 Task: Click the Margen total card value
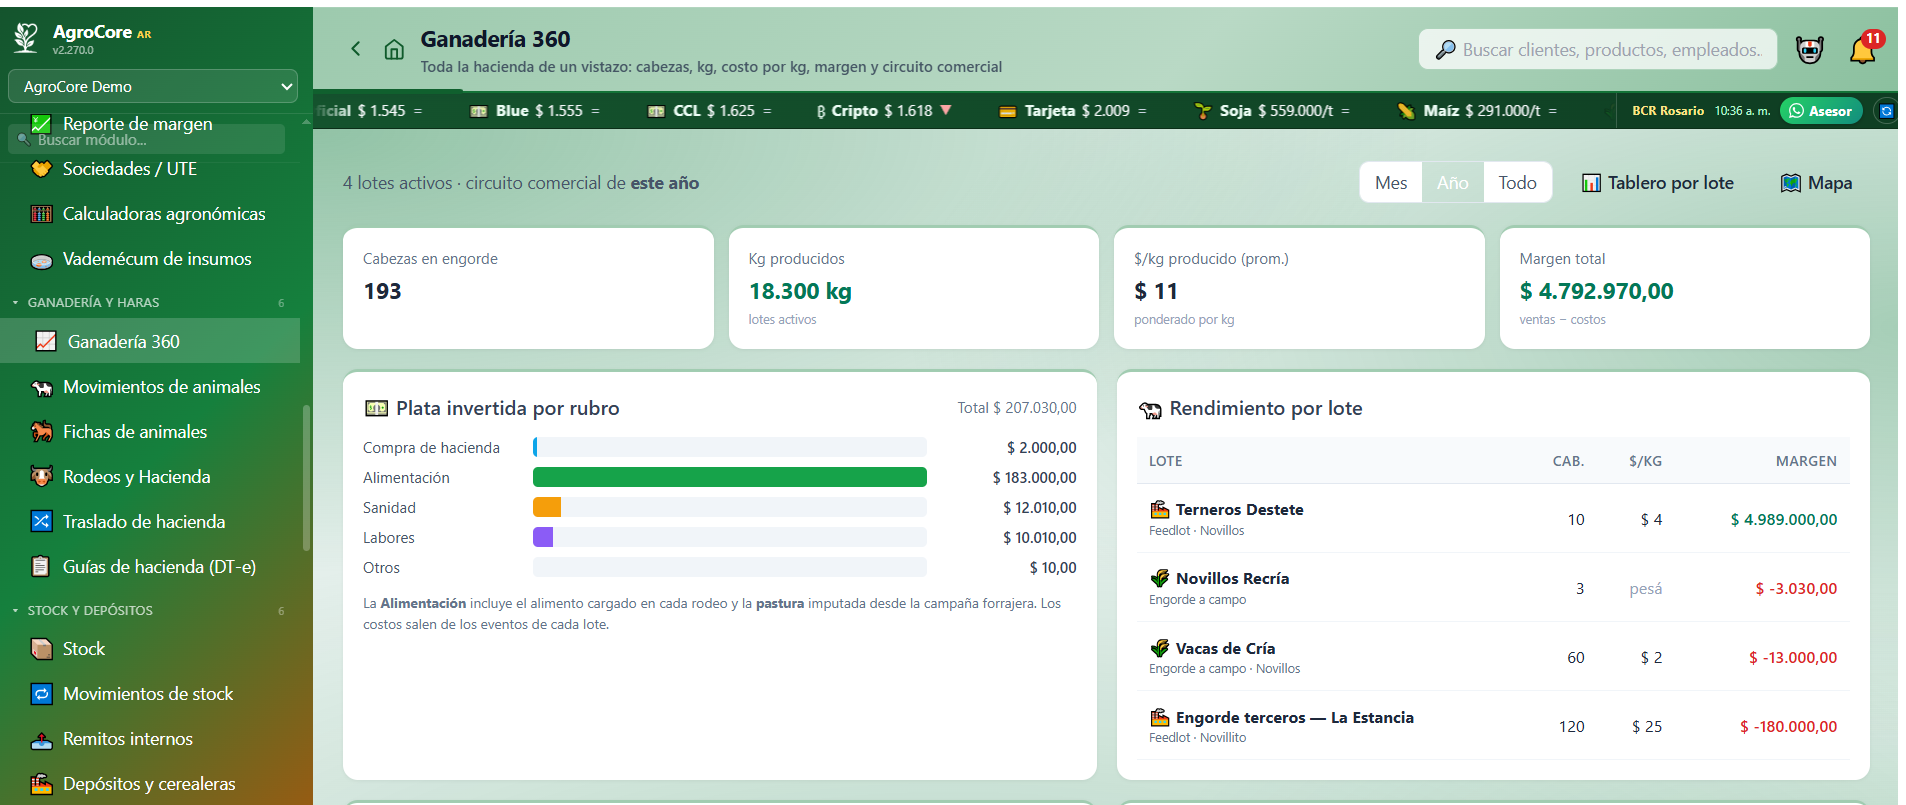pyautogui.click(x=1596, y=291)
